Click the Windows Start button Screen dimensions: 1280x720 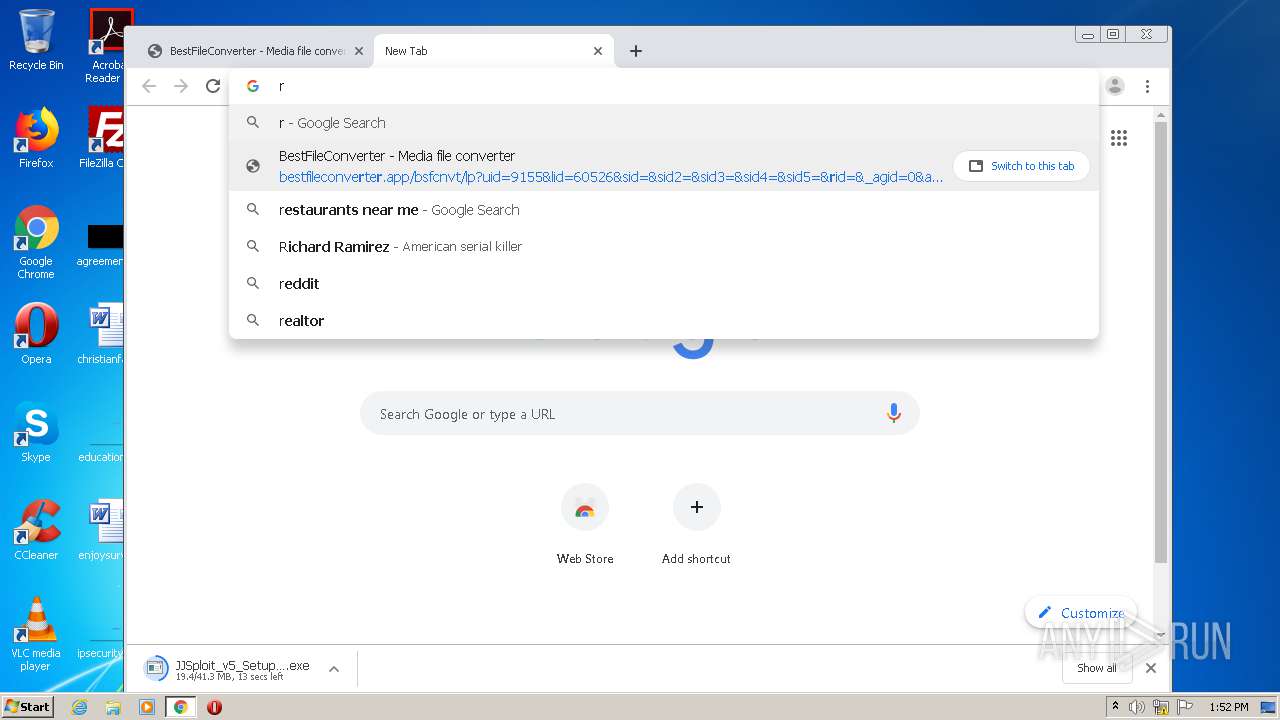[27, 707]
